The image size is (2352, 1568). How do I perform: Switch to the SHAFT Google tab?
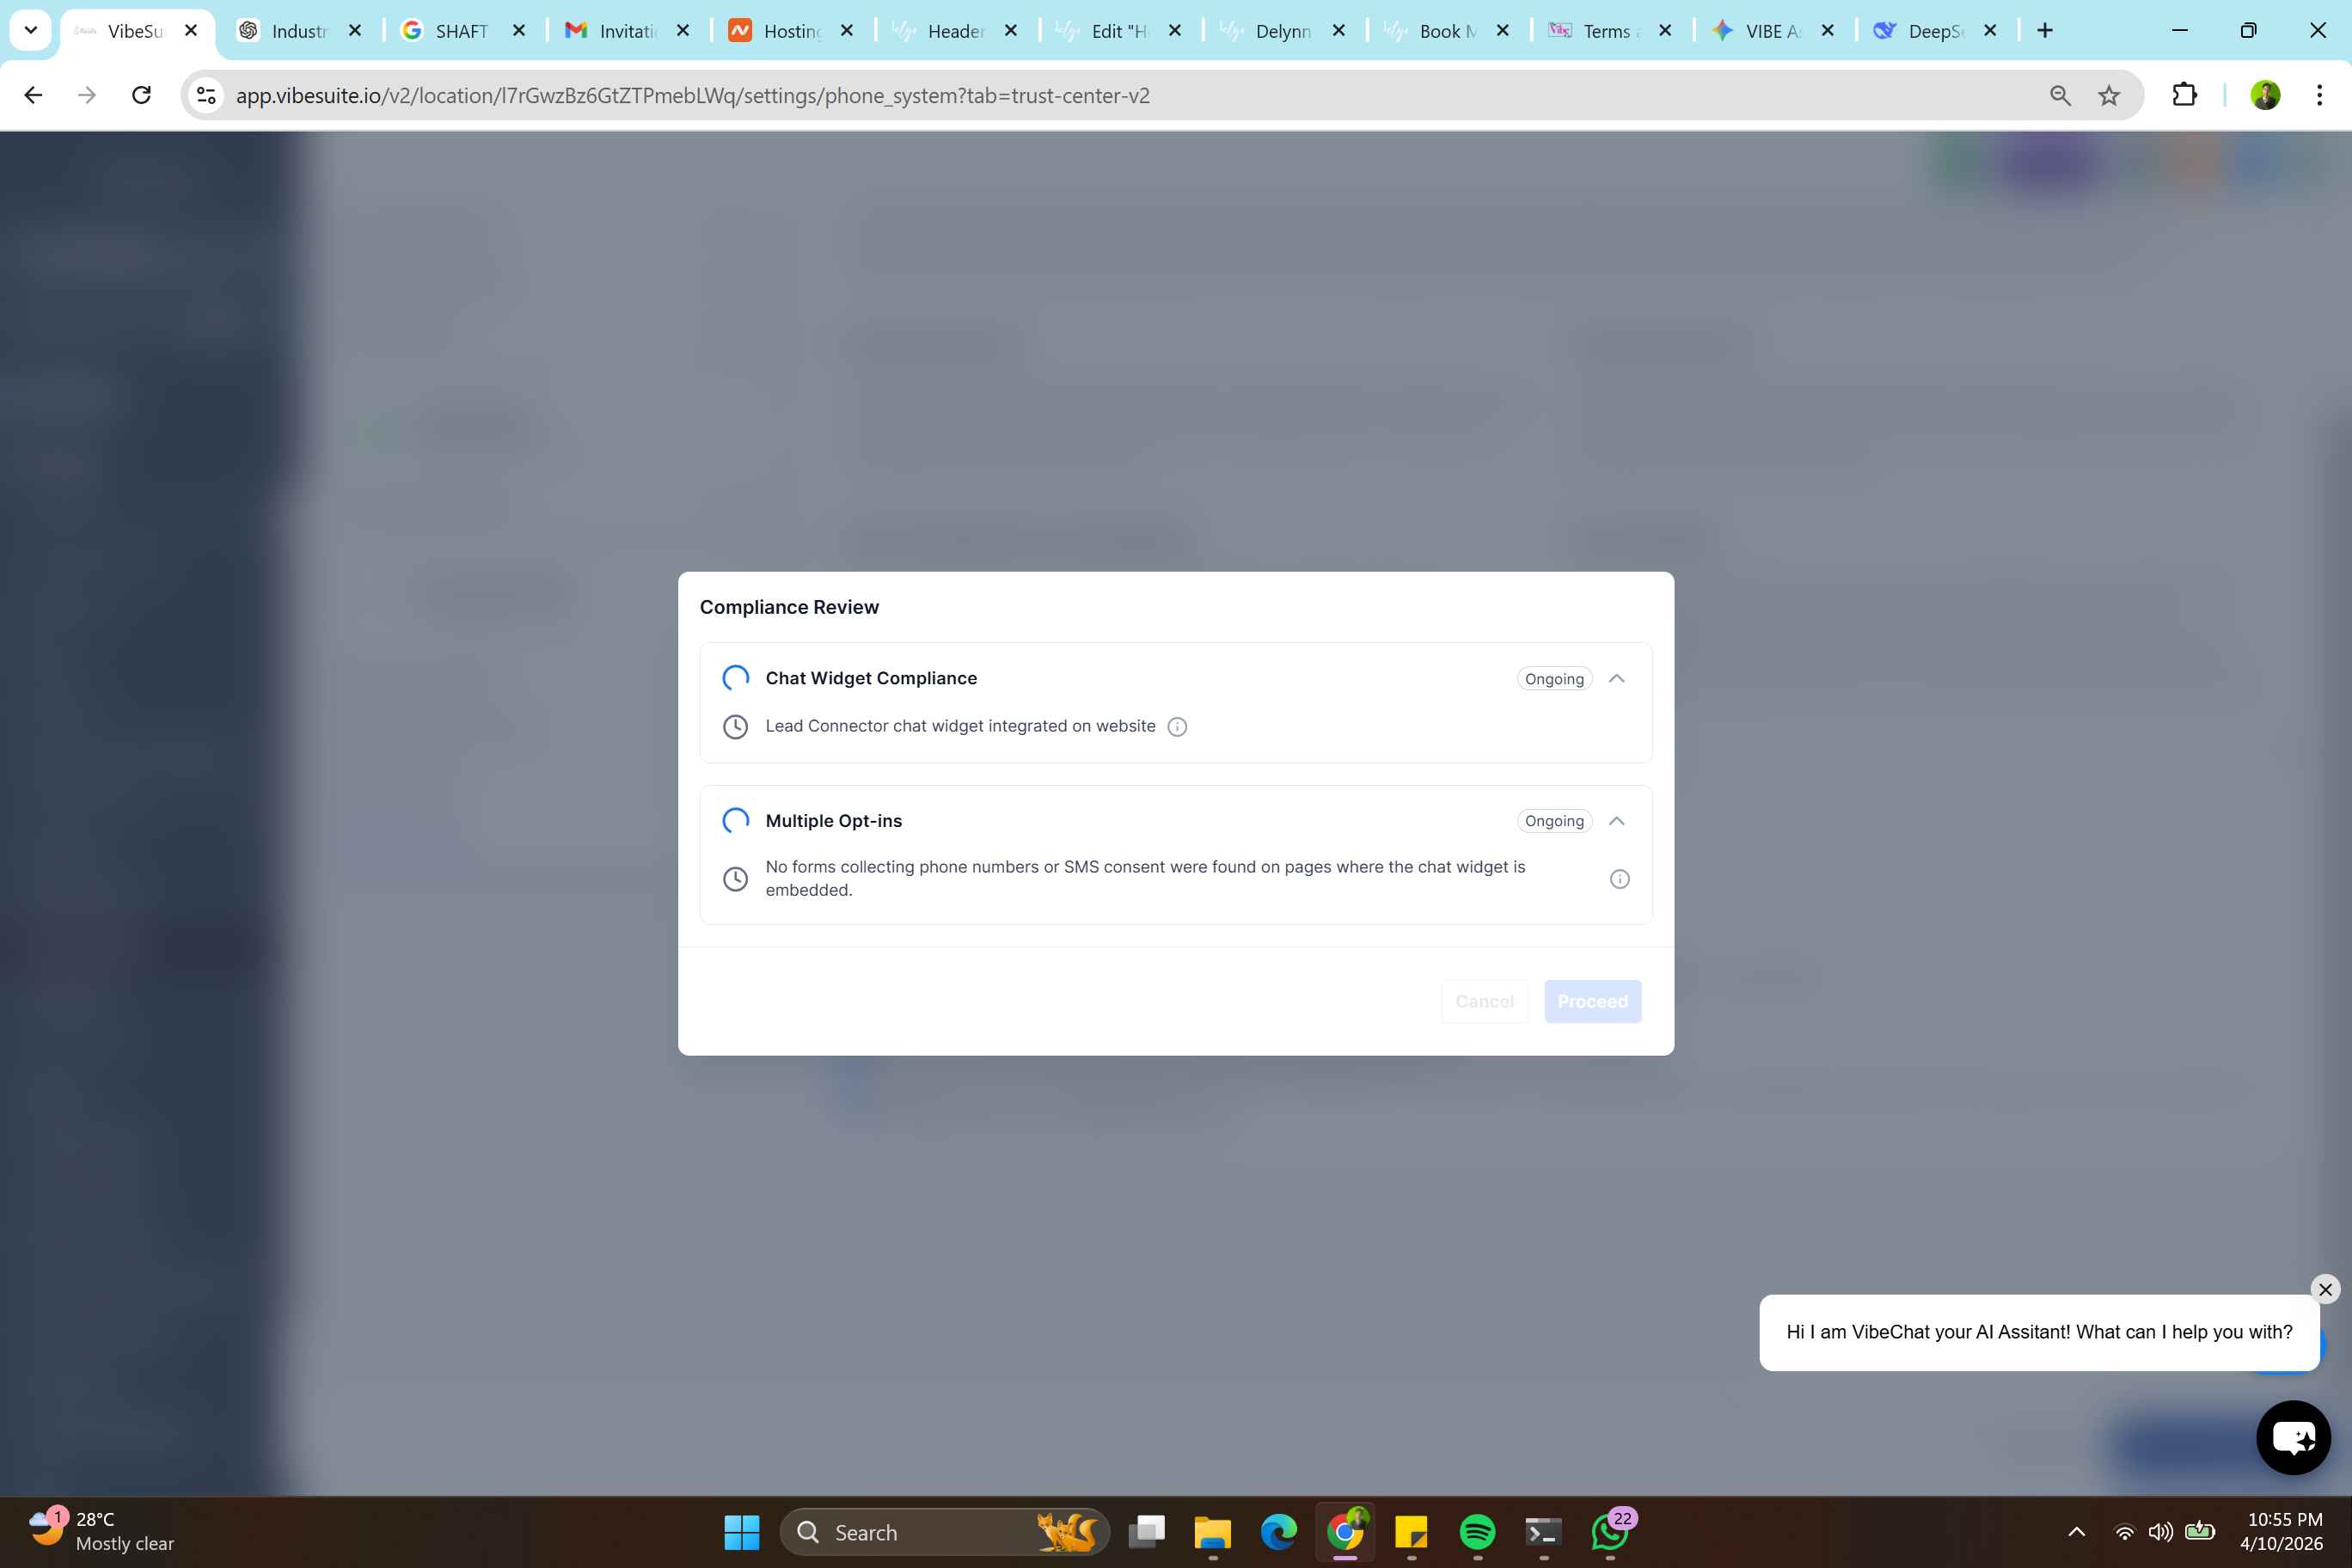click(464, 31)
